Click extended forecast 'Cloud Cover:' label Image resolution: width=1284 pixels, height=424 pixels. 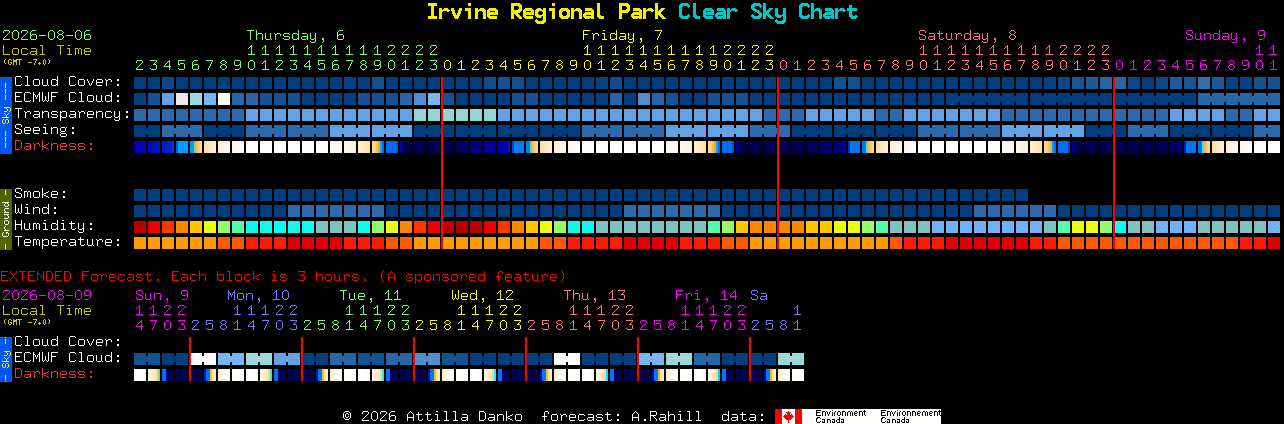point(68,342)
